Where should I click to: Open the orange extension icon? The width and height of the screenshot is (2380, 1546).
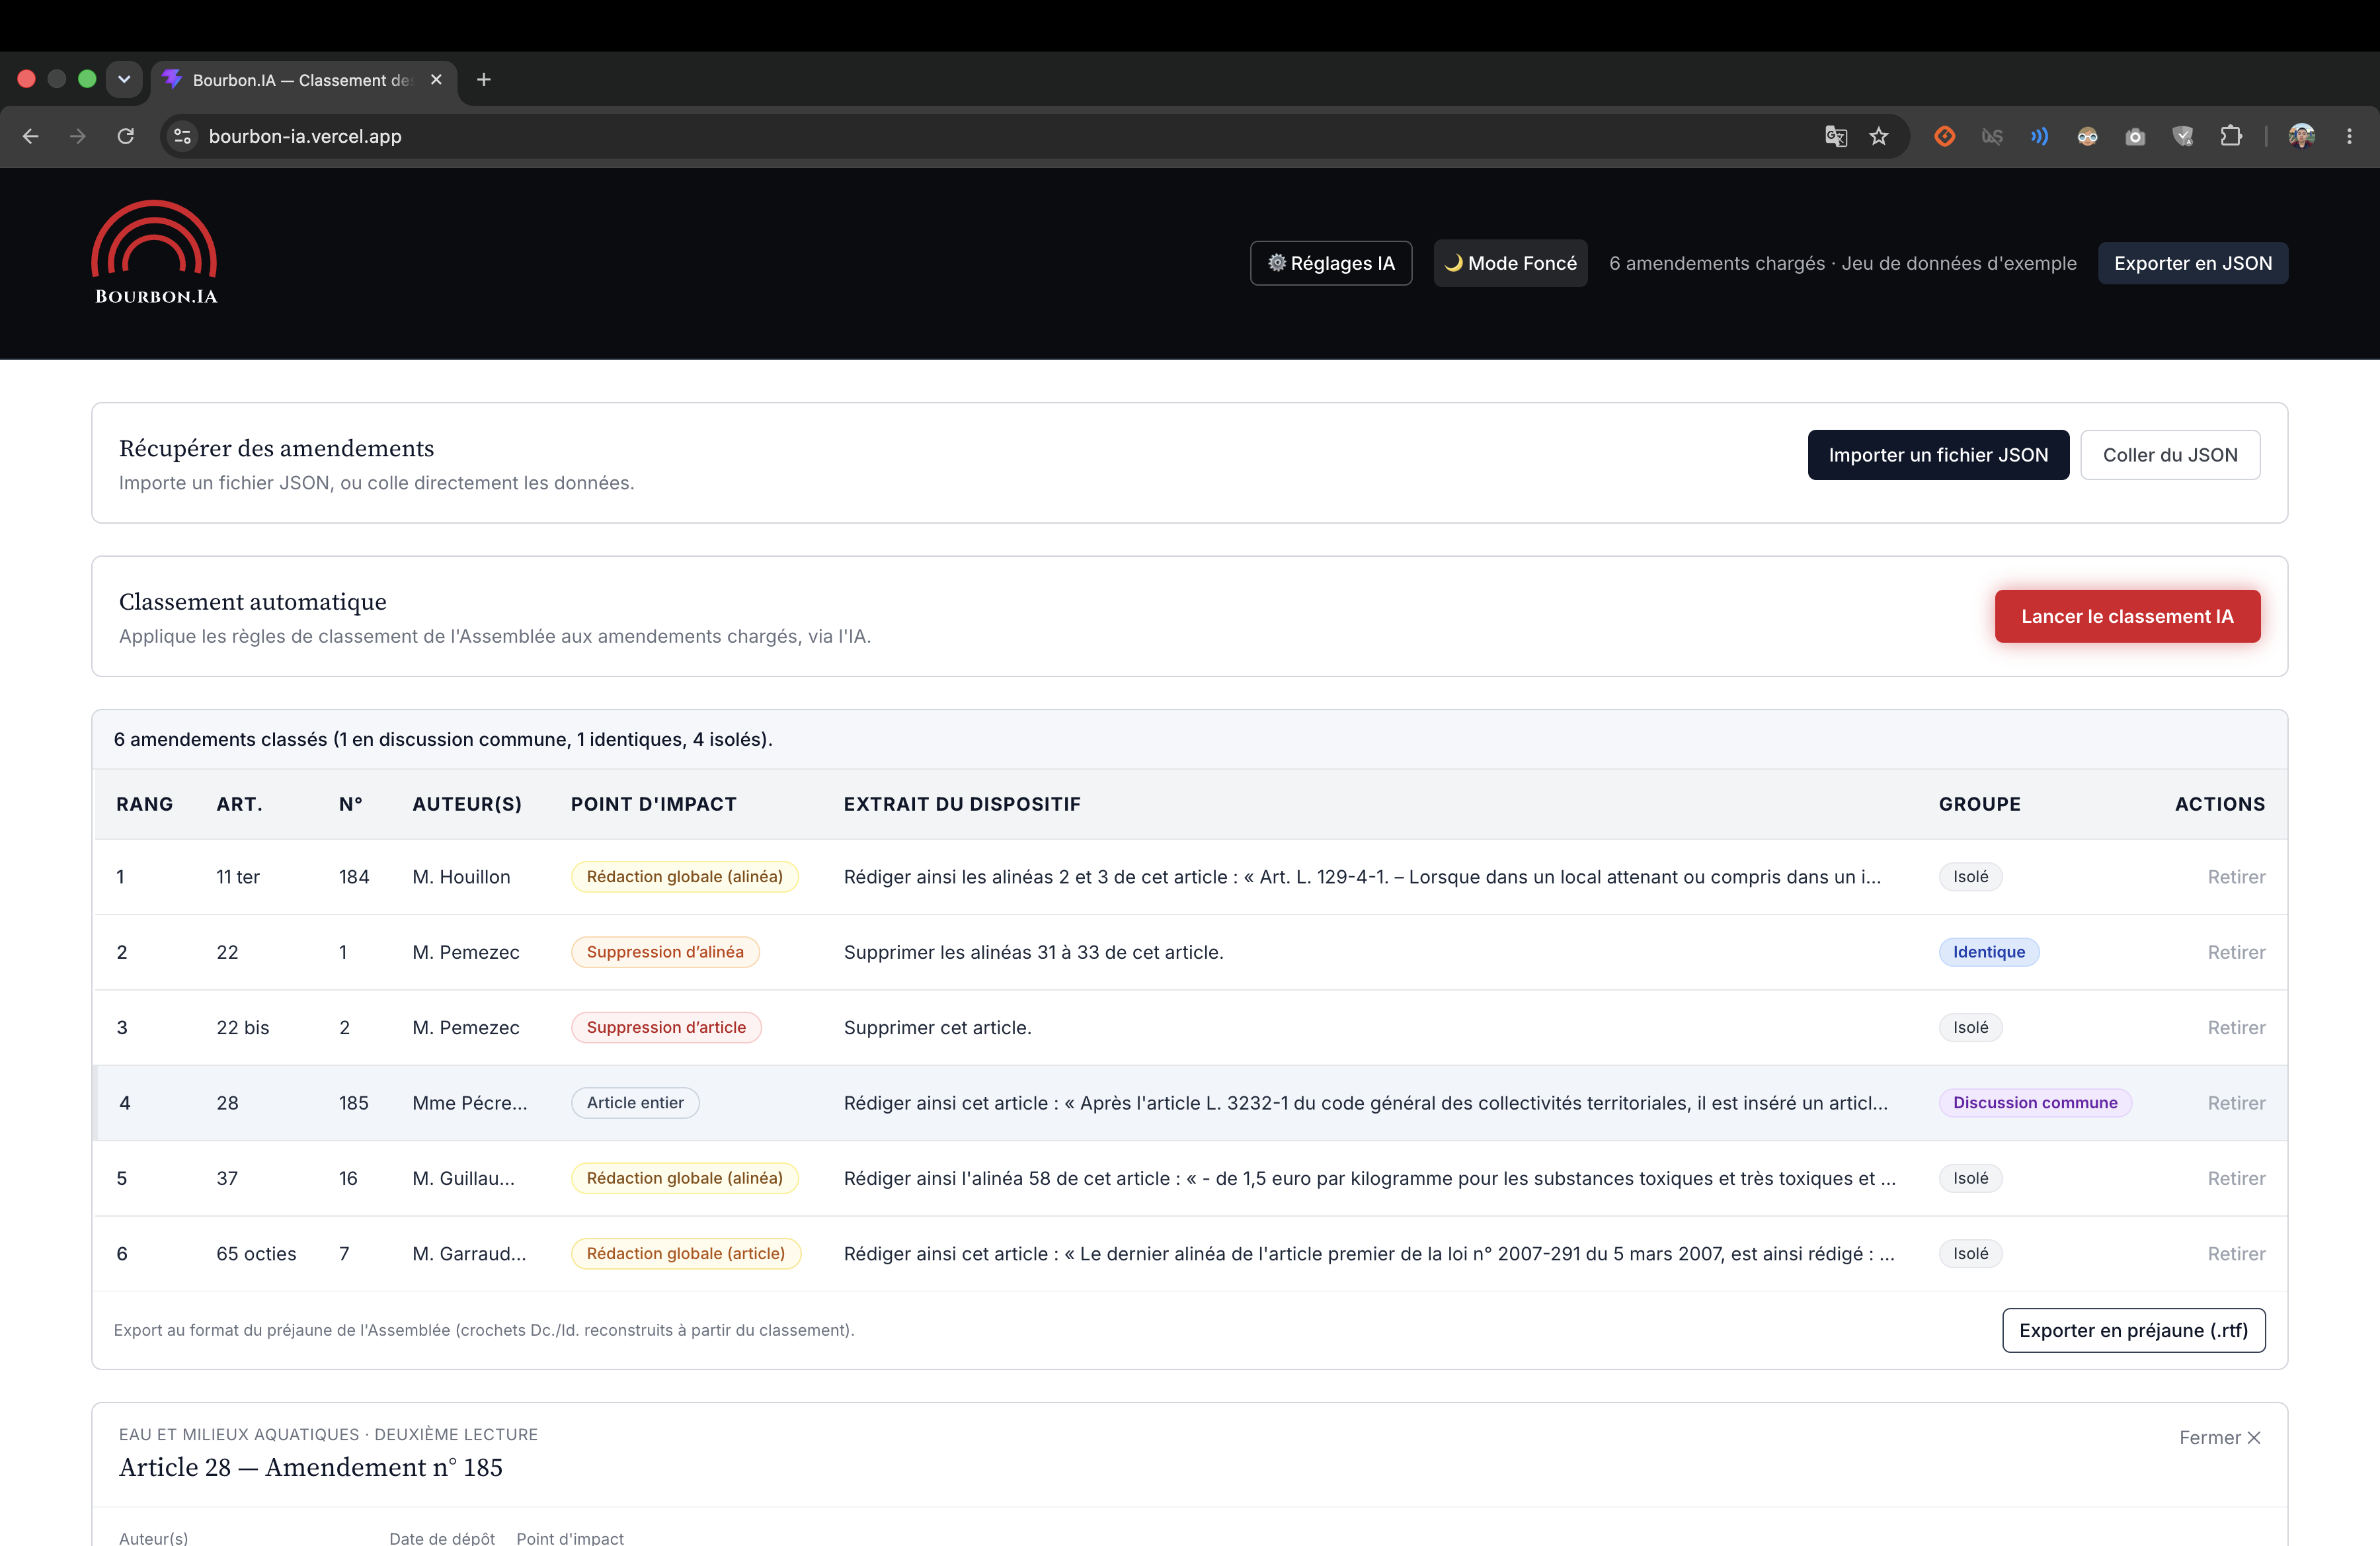[x=1944, y=136]
